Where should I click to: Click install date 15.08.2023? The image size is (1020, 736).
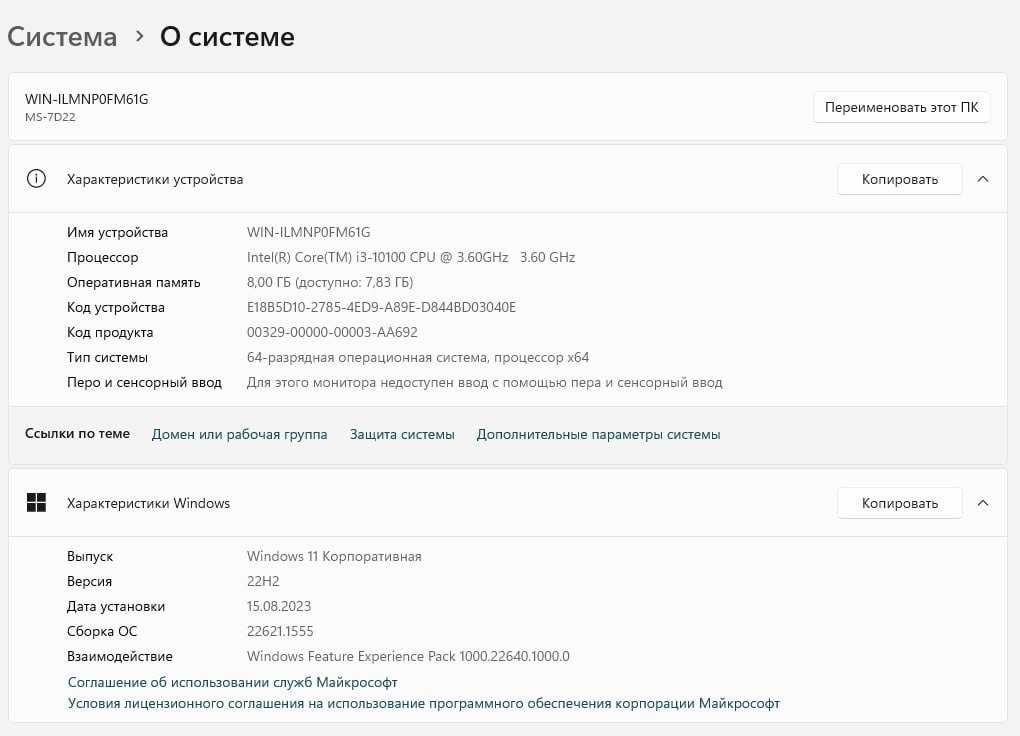click(279, 607)
